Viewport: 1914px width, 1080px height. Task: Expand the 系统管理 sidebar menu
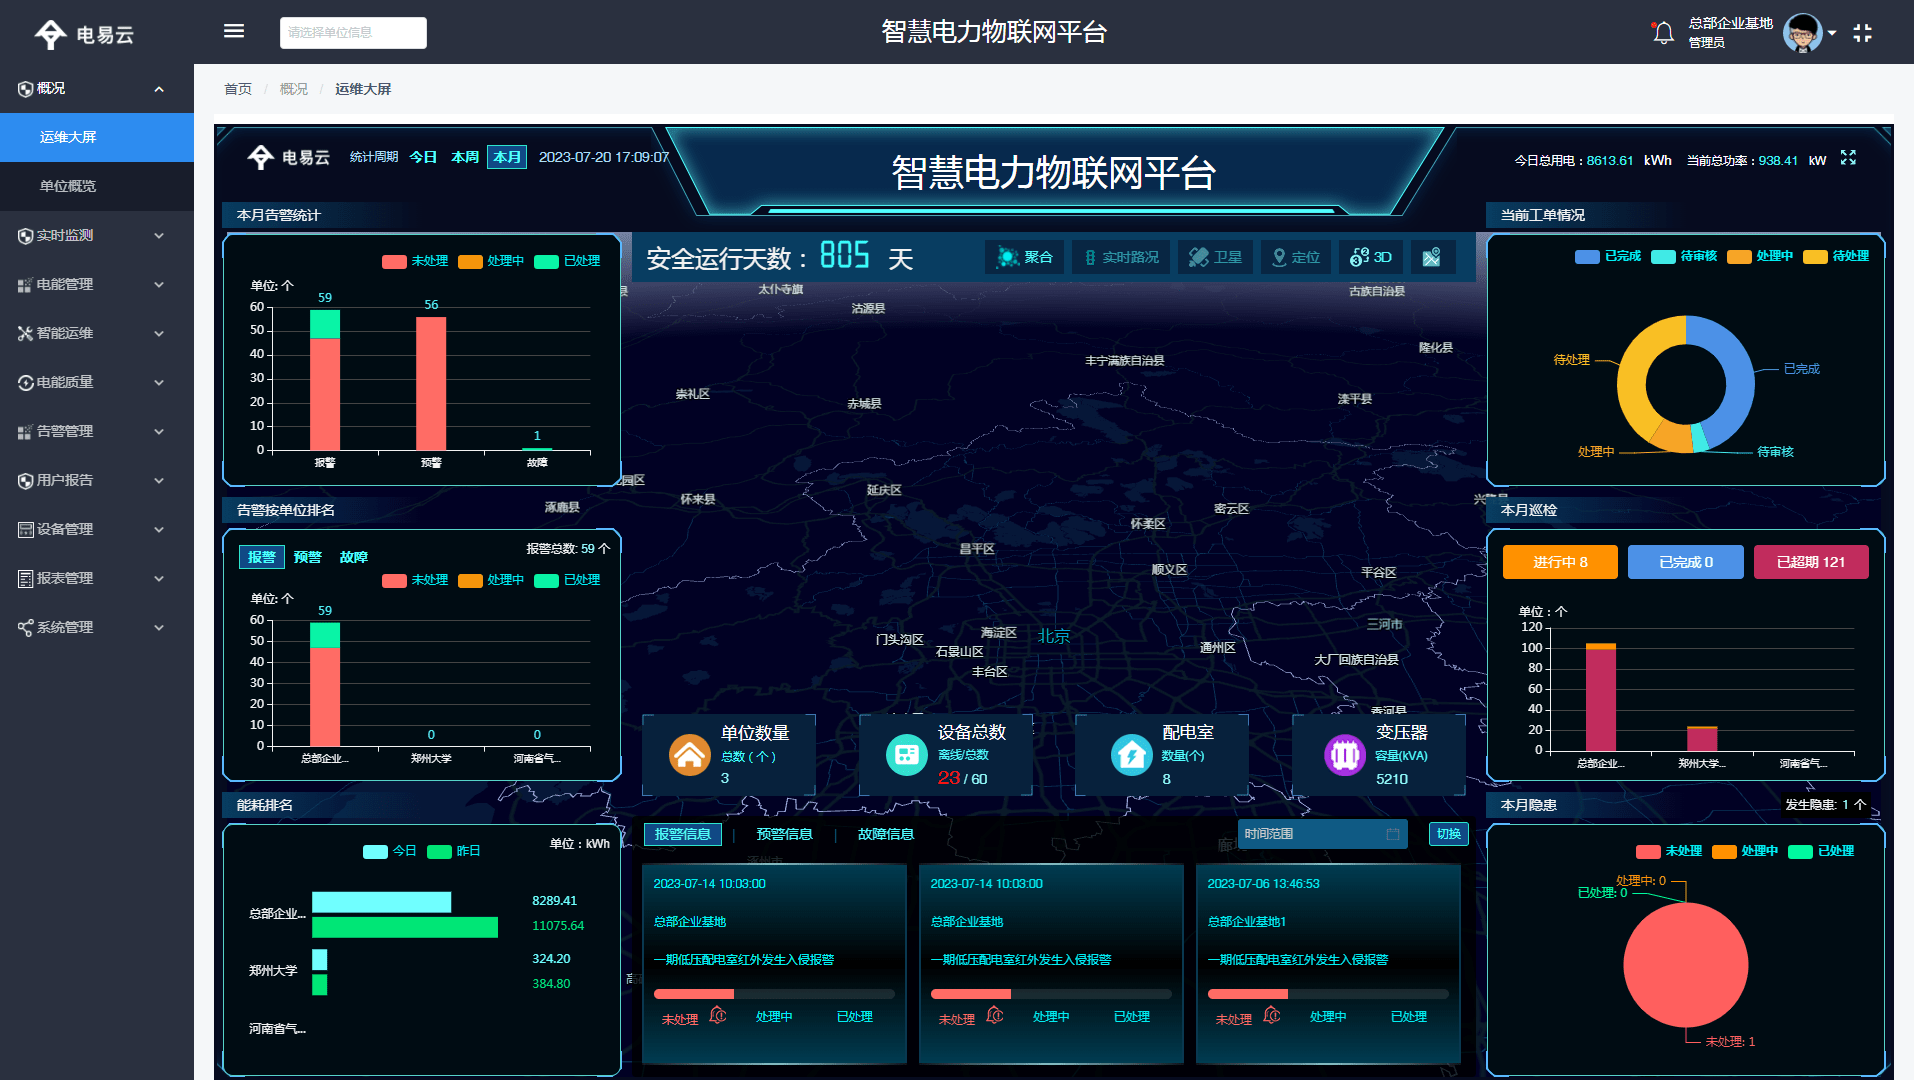coord(65,627)
